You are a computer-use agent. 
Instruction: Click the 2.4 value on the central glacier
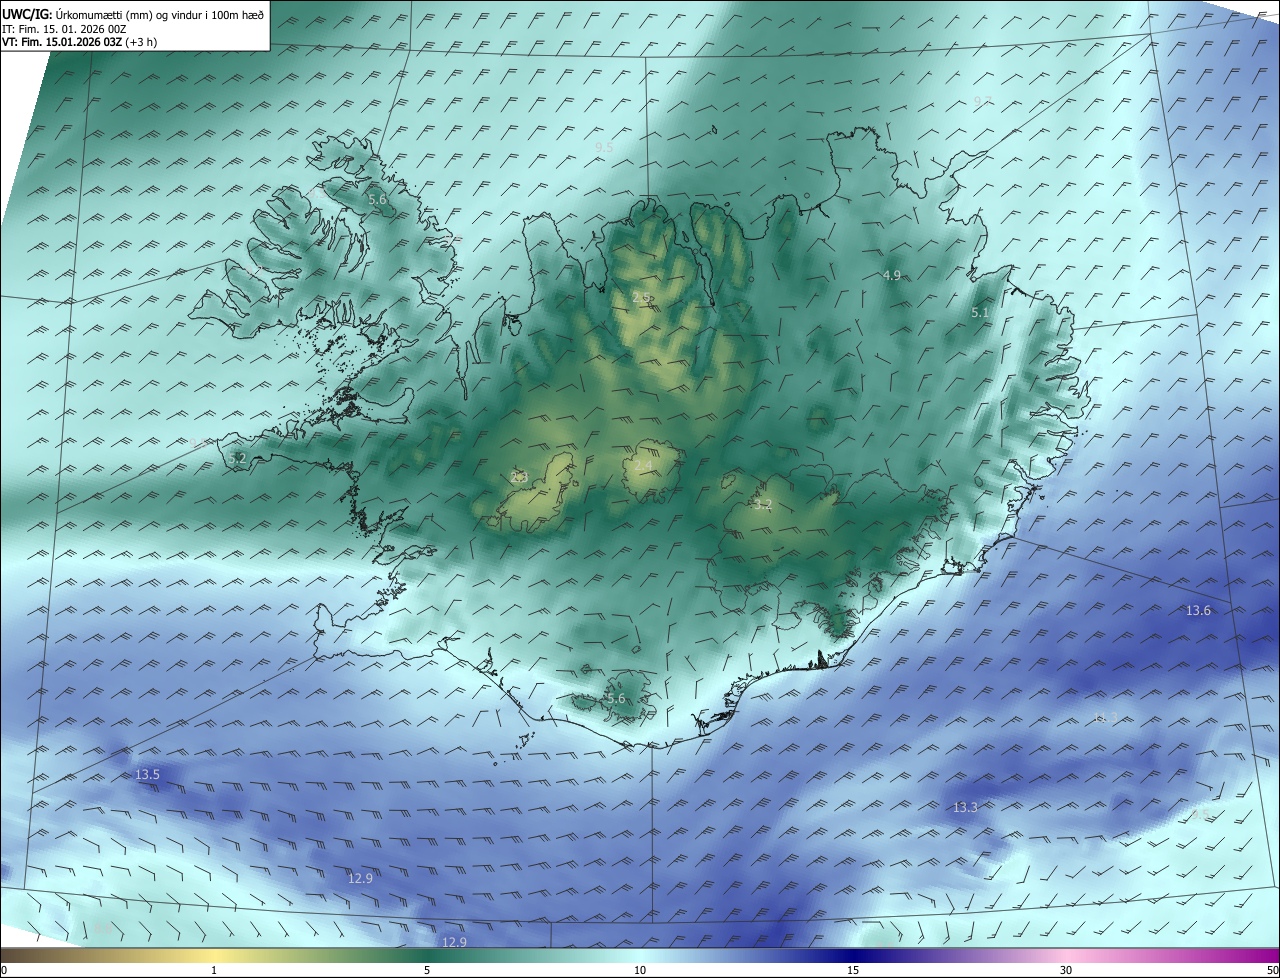643,466
